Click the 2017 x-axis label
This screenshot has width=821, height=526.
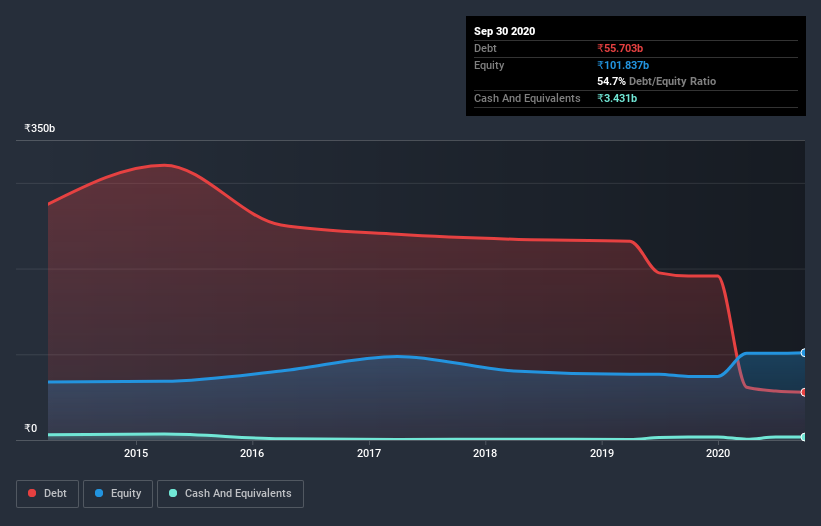[369, 453]
